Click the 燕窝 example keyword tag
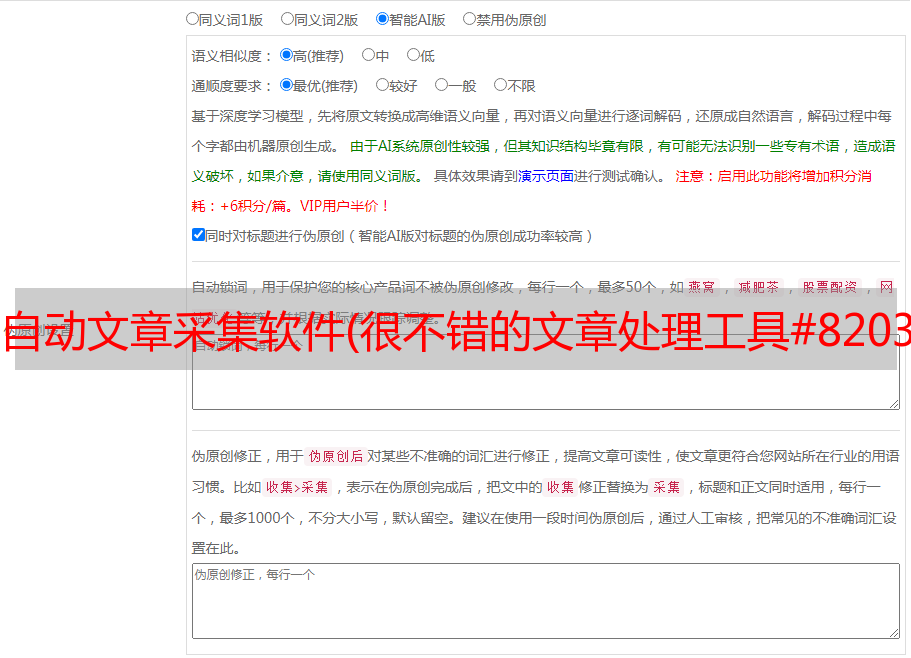The width and height of the screenshot is (911, 658). (x=702, y=287)
